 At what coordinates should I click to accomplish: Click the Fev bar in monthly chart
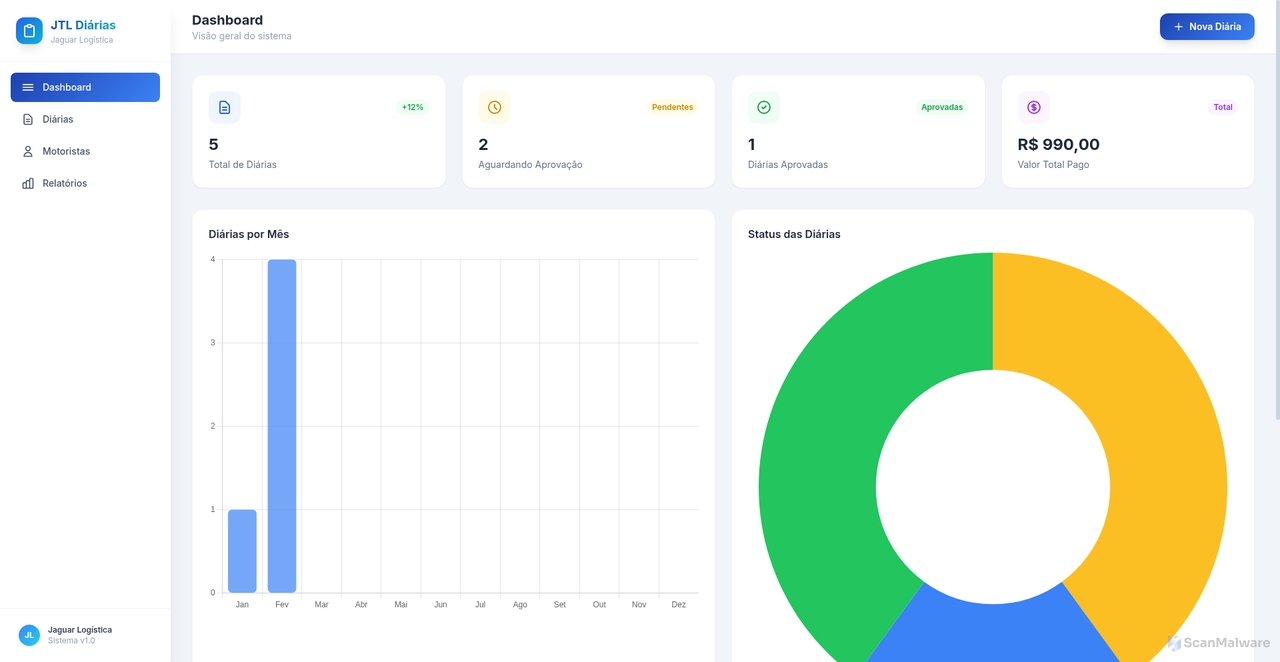click(282, 426)
